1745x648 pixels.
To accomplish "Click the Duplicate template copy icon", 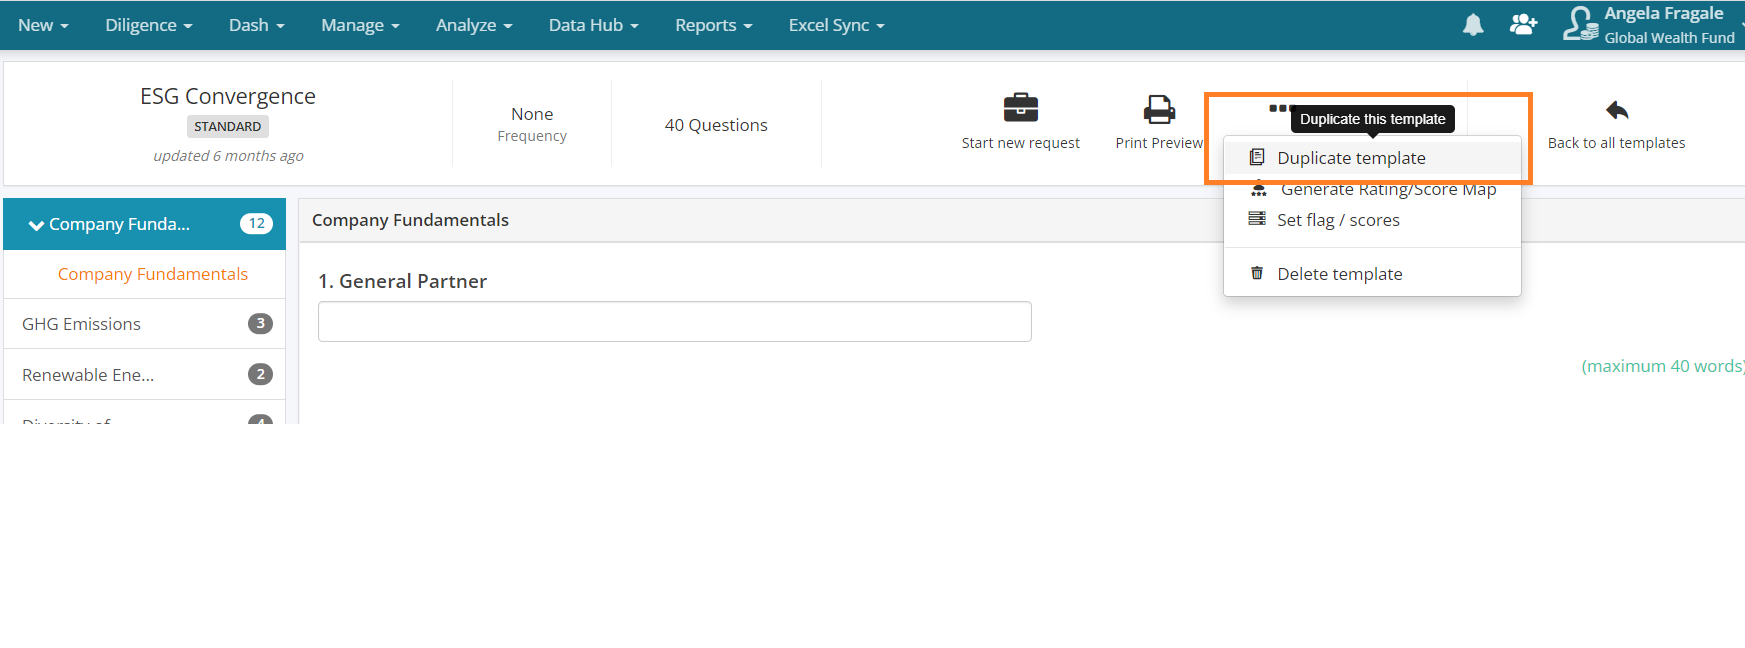I will pyautogui.click(x=1257, y=157).
